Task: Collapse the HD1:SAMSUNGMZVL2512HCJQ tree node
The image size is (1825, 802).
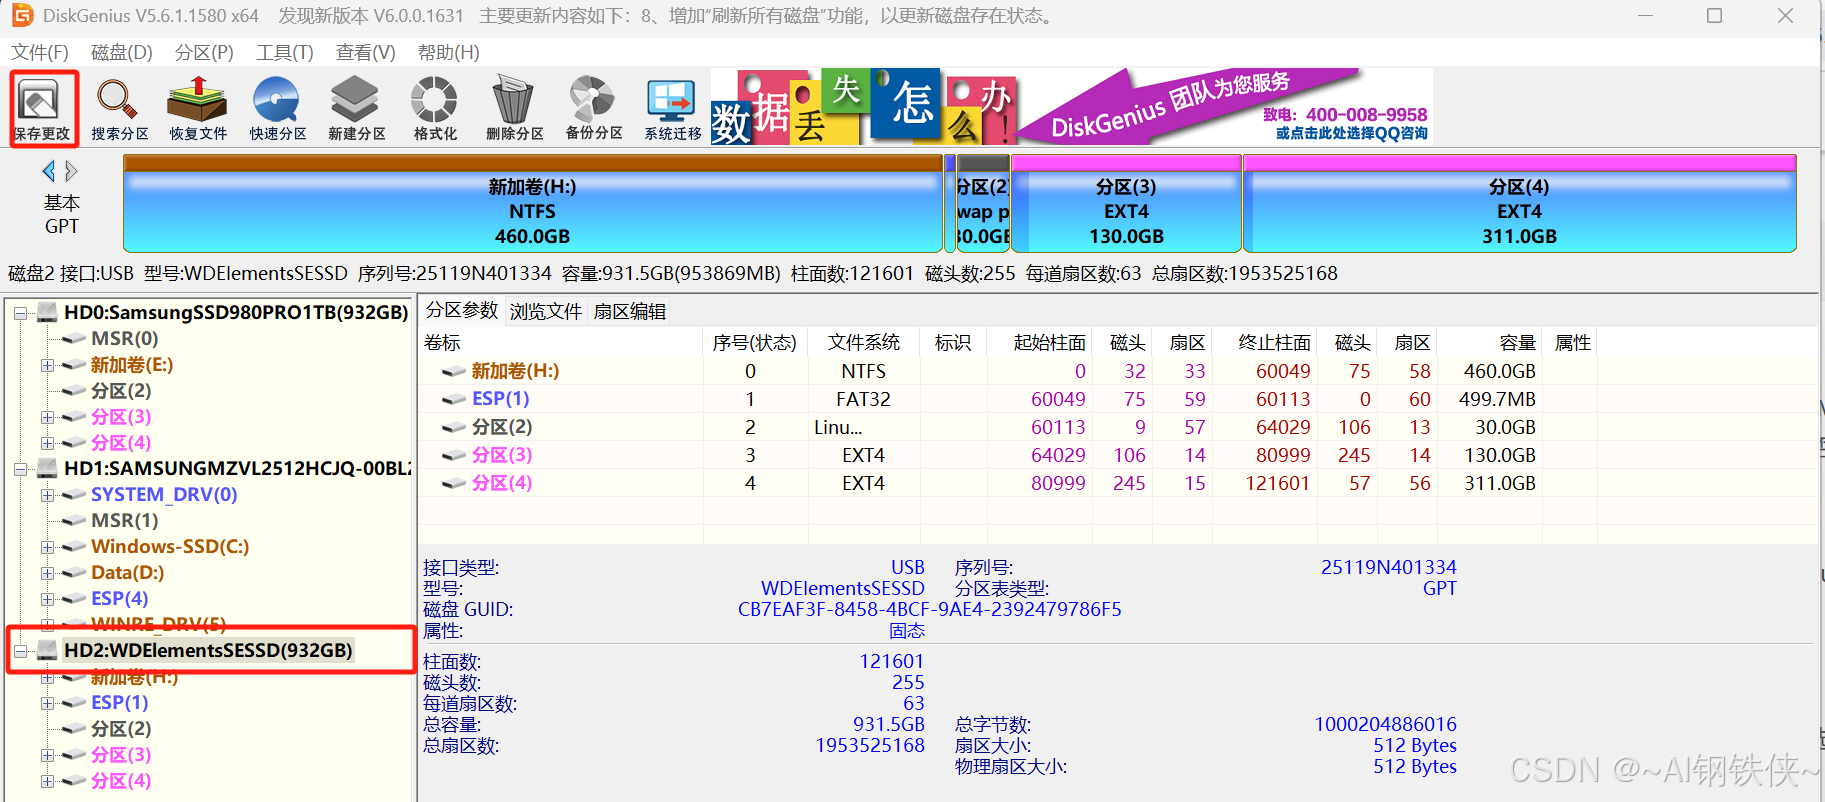Action: (20, 469)
